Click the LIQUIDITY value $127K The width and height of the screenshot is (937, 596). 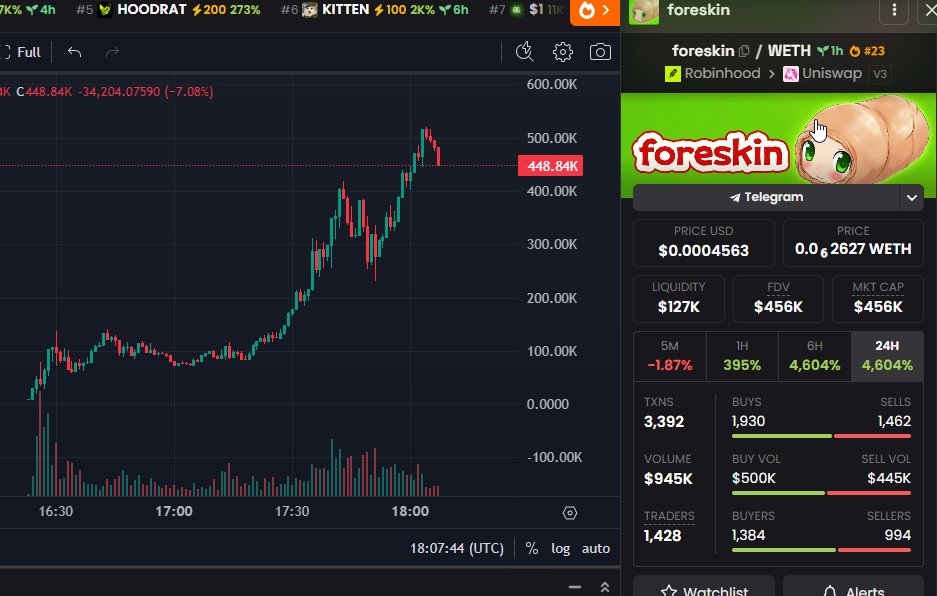pos(678,307)
